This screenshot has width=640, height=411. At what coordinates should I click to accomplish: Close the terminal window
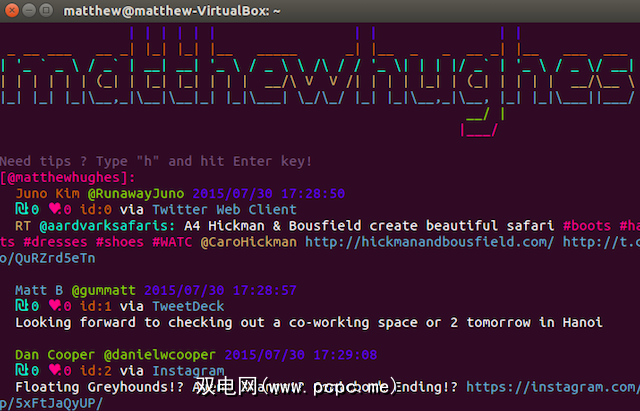tap(12, 10)
